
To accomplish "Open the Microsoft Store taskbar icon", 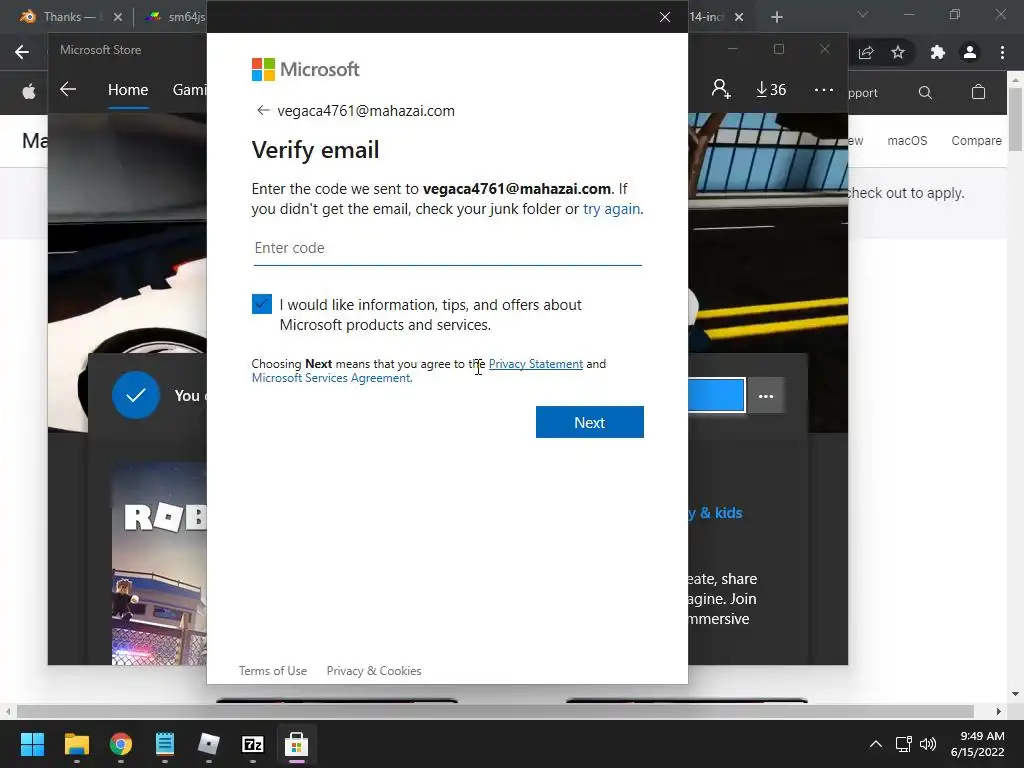I will [296, 744].
